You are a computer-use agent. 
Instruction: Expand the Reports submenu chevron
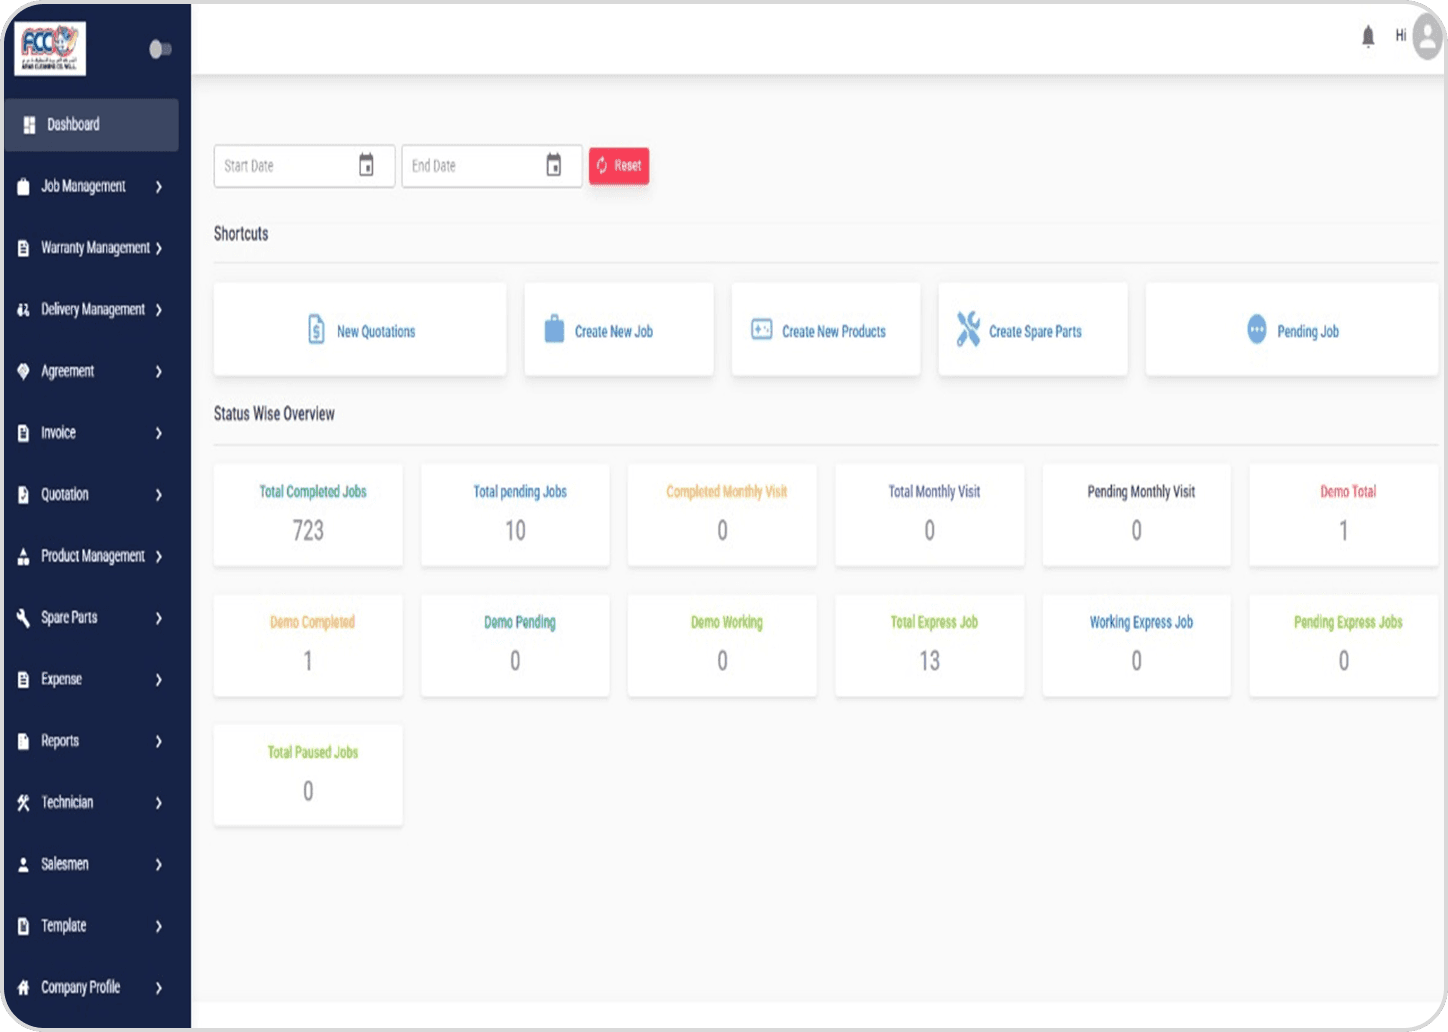click(158, 741)
